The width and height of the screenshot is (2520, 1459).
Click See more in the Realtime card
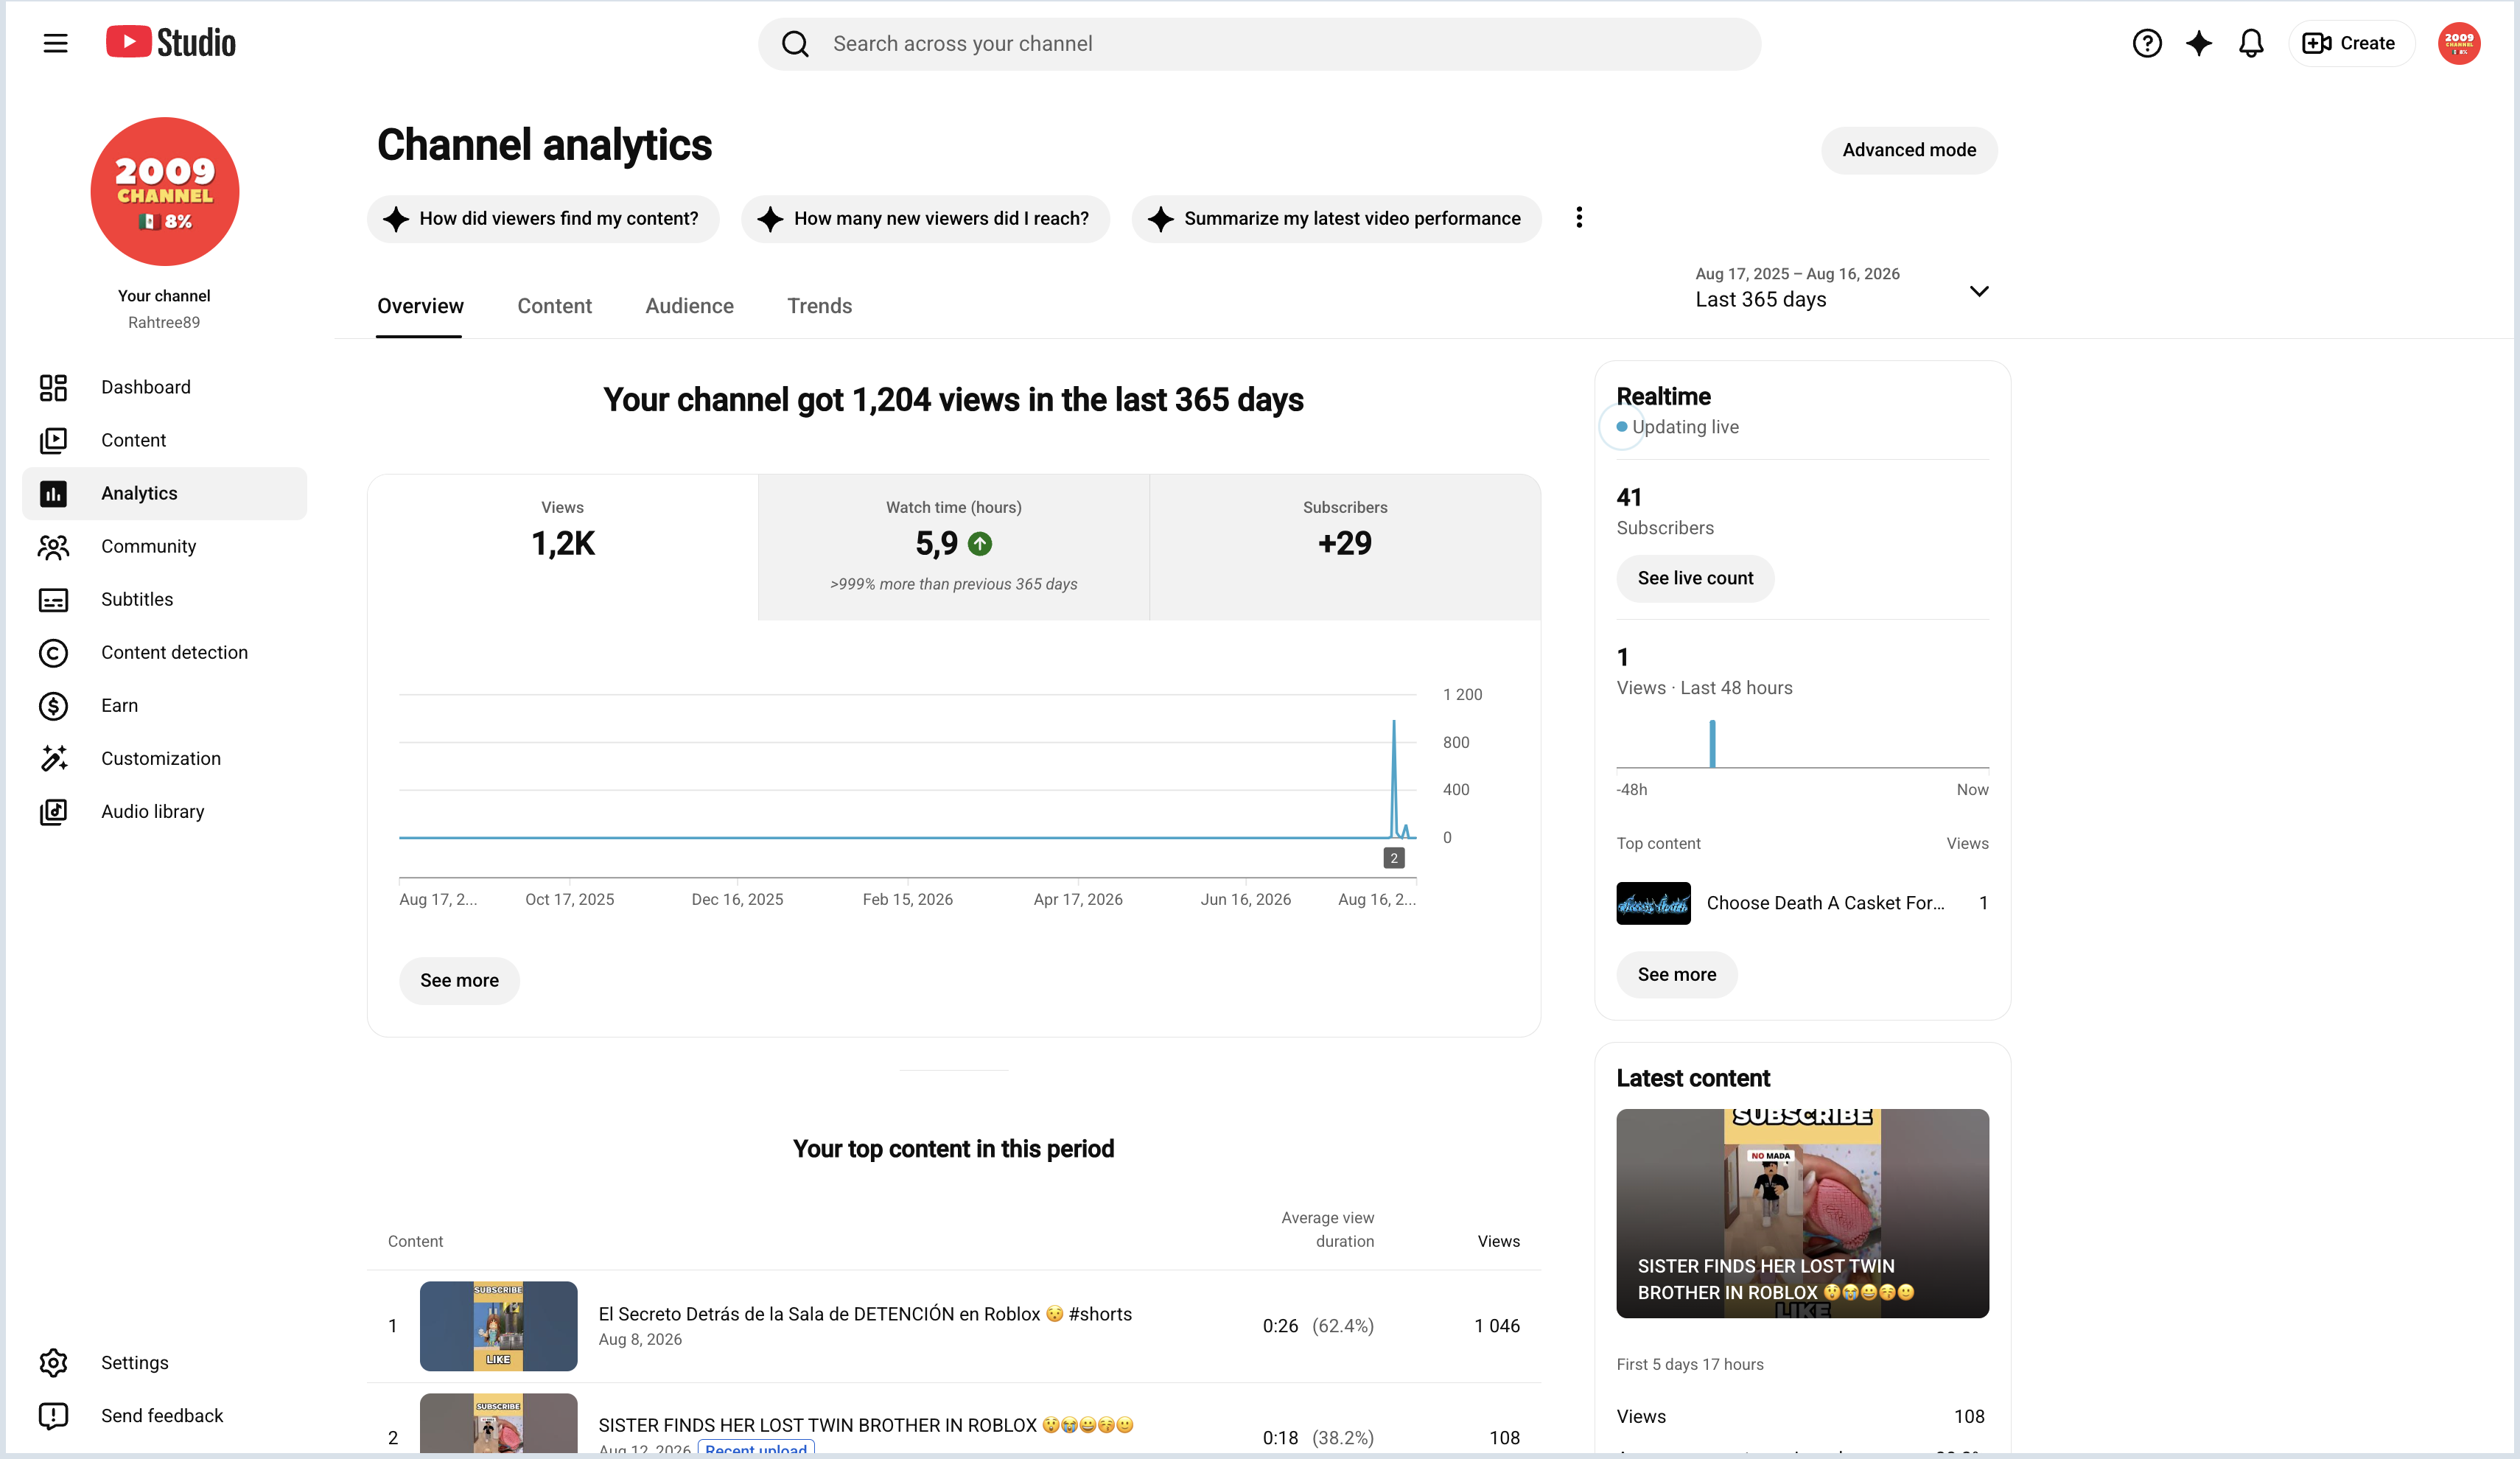1677,974
